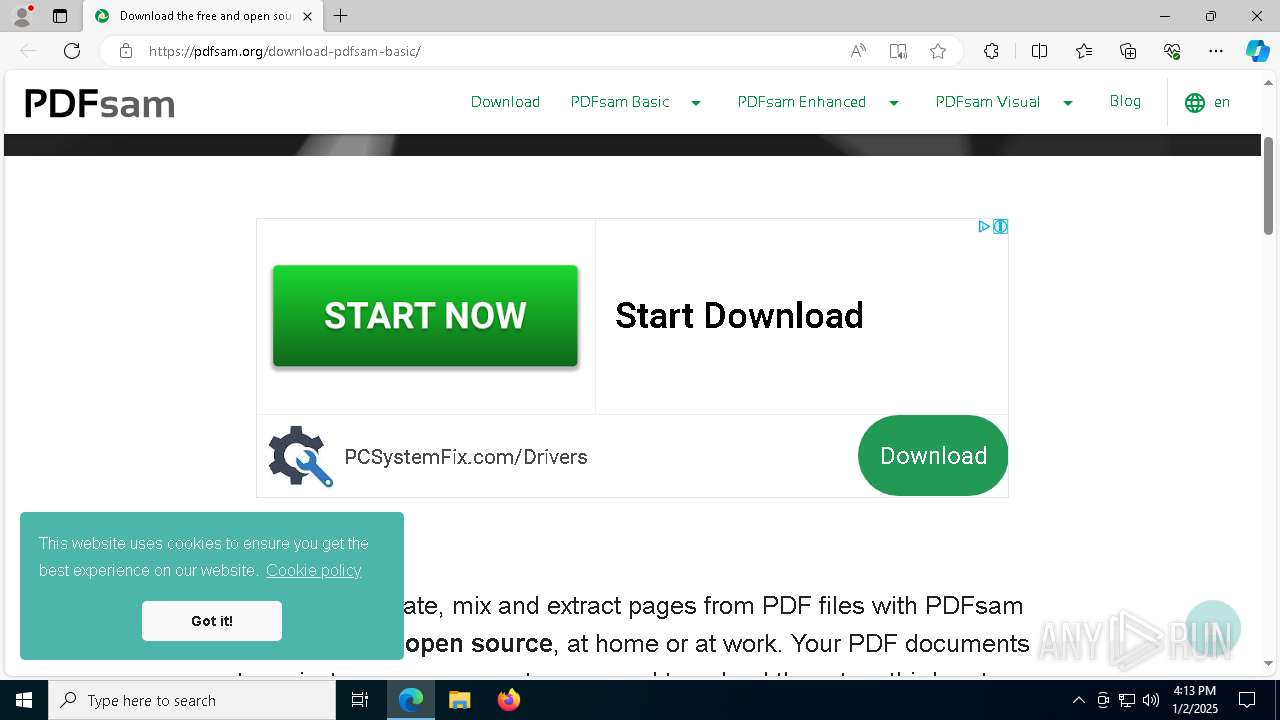1280x720 pixels.
Task: Open the tab actions menu icon
Action: point(60,16)
